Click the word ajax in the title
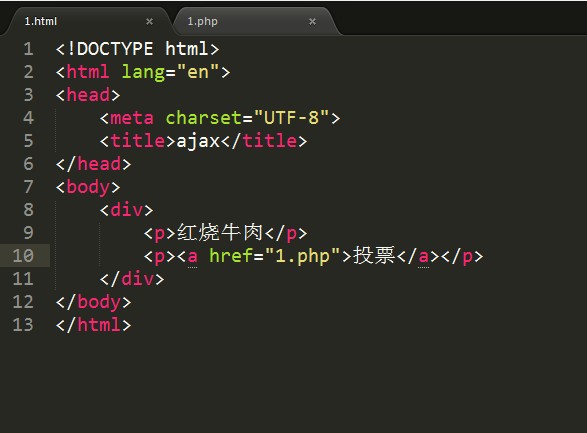This screenshot has width=587, height=433. [x=198, y=141]
